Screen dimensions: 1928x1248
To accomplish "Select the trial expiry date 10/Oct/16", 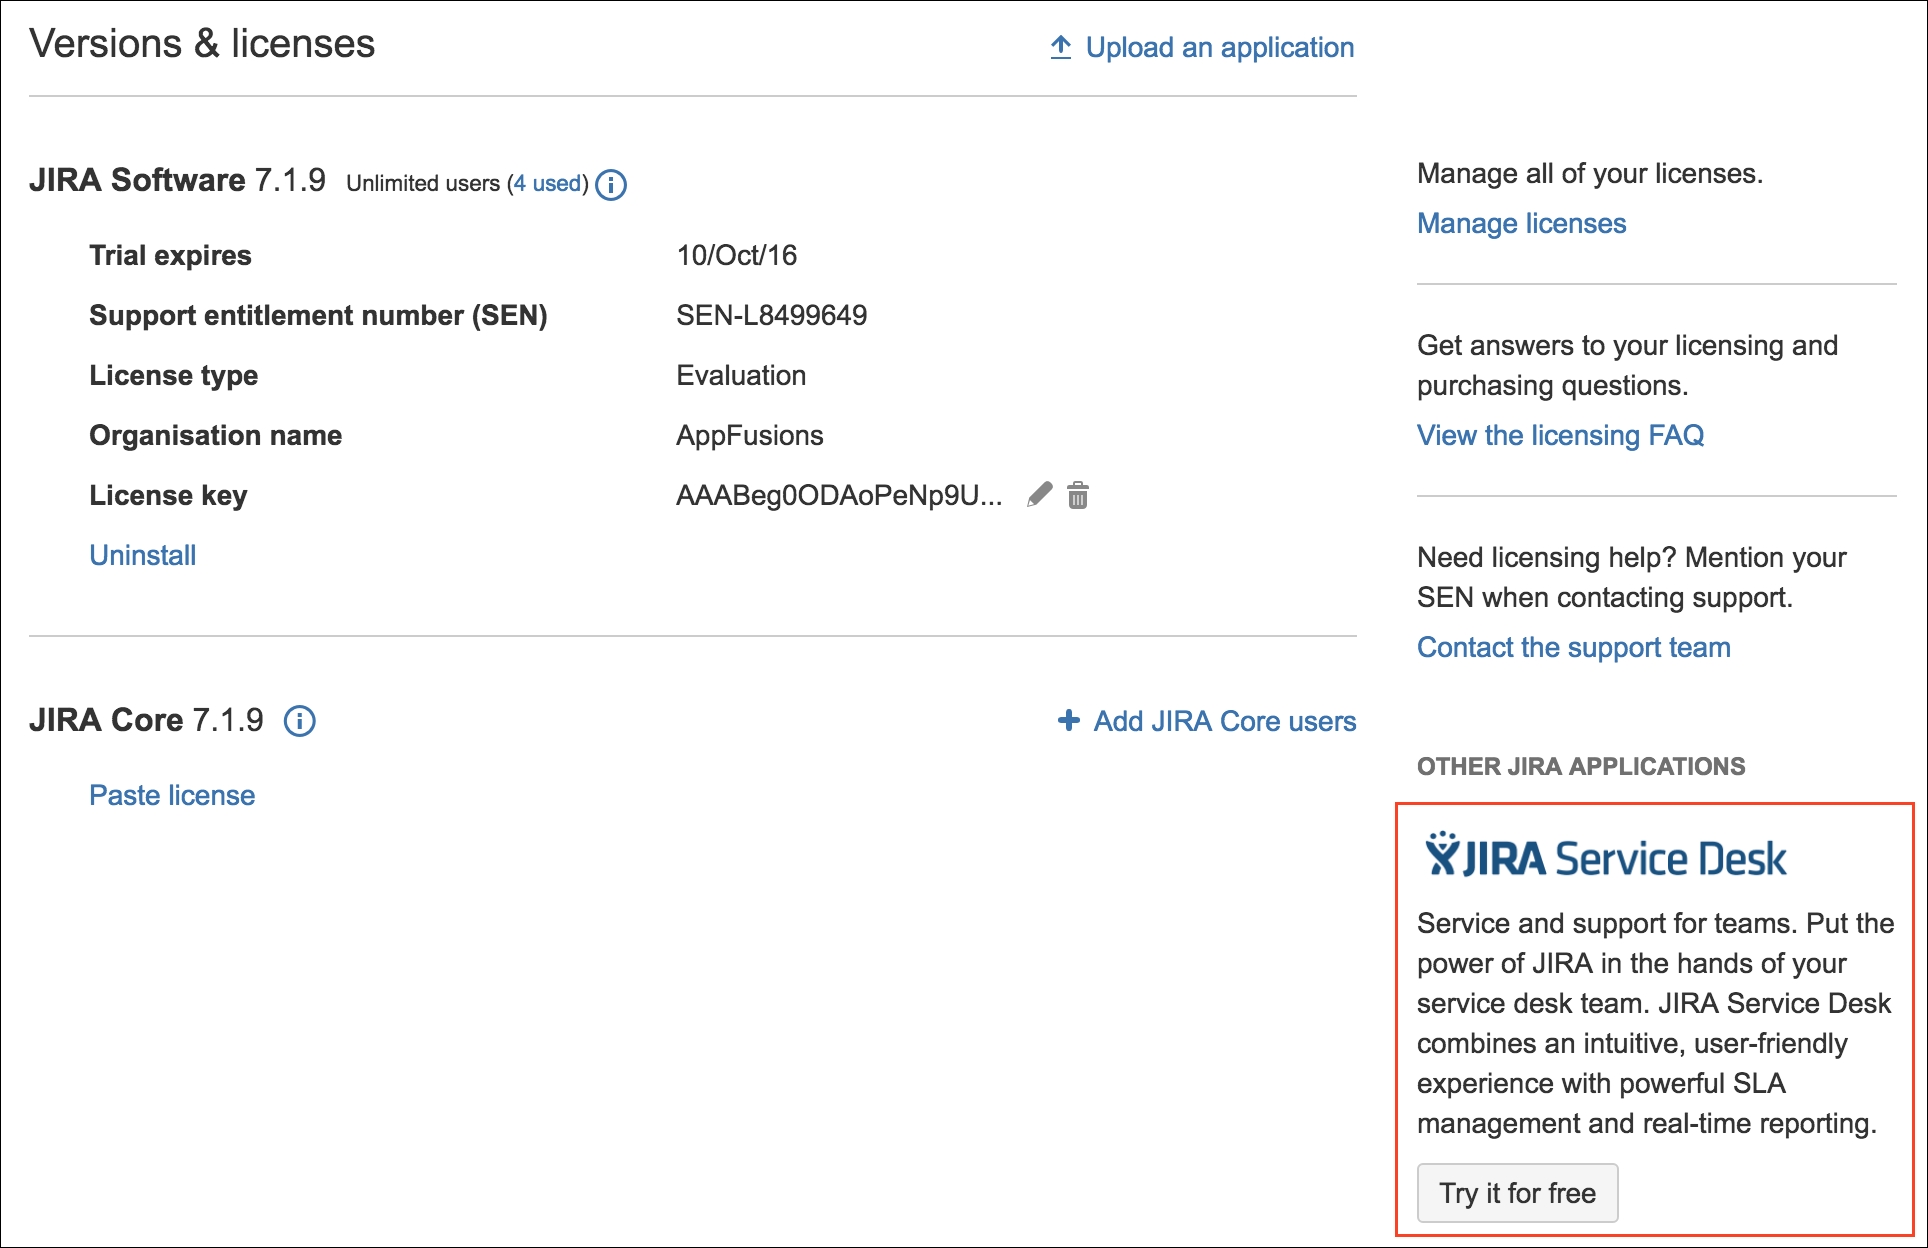I will (737, 255).
